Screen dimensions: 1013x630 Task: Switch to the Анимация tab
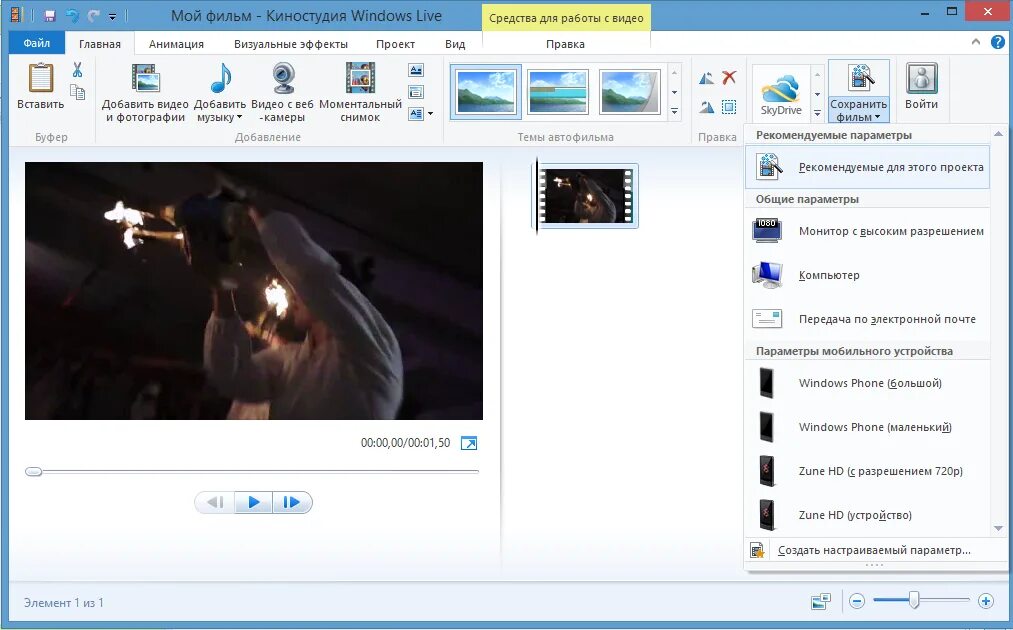pos(176,44)
